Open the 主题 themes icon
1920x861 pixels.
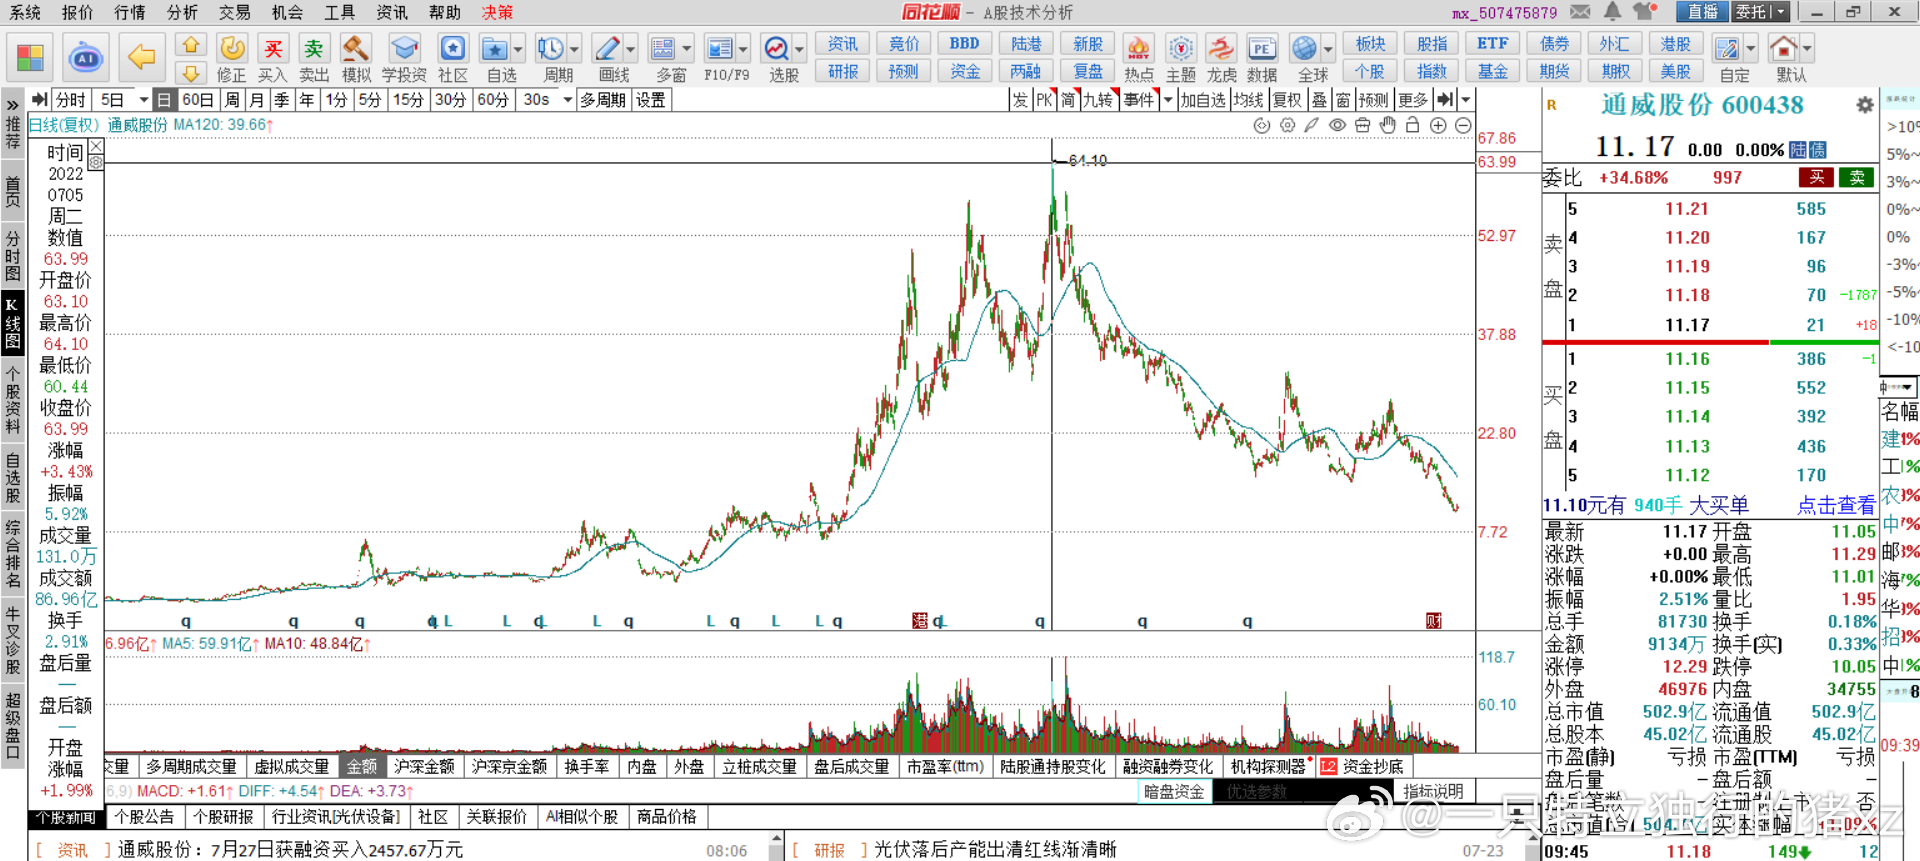tap(1181, 59)
